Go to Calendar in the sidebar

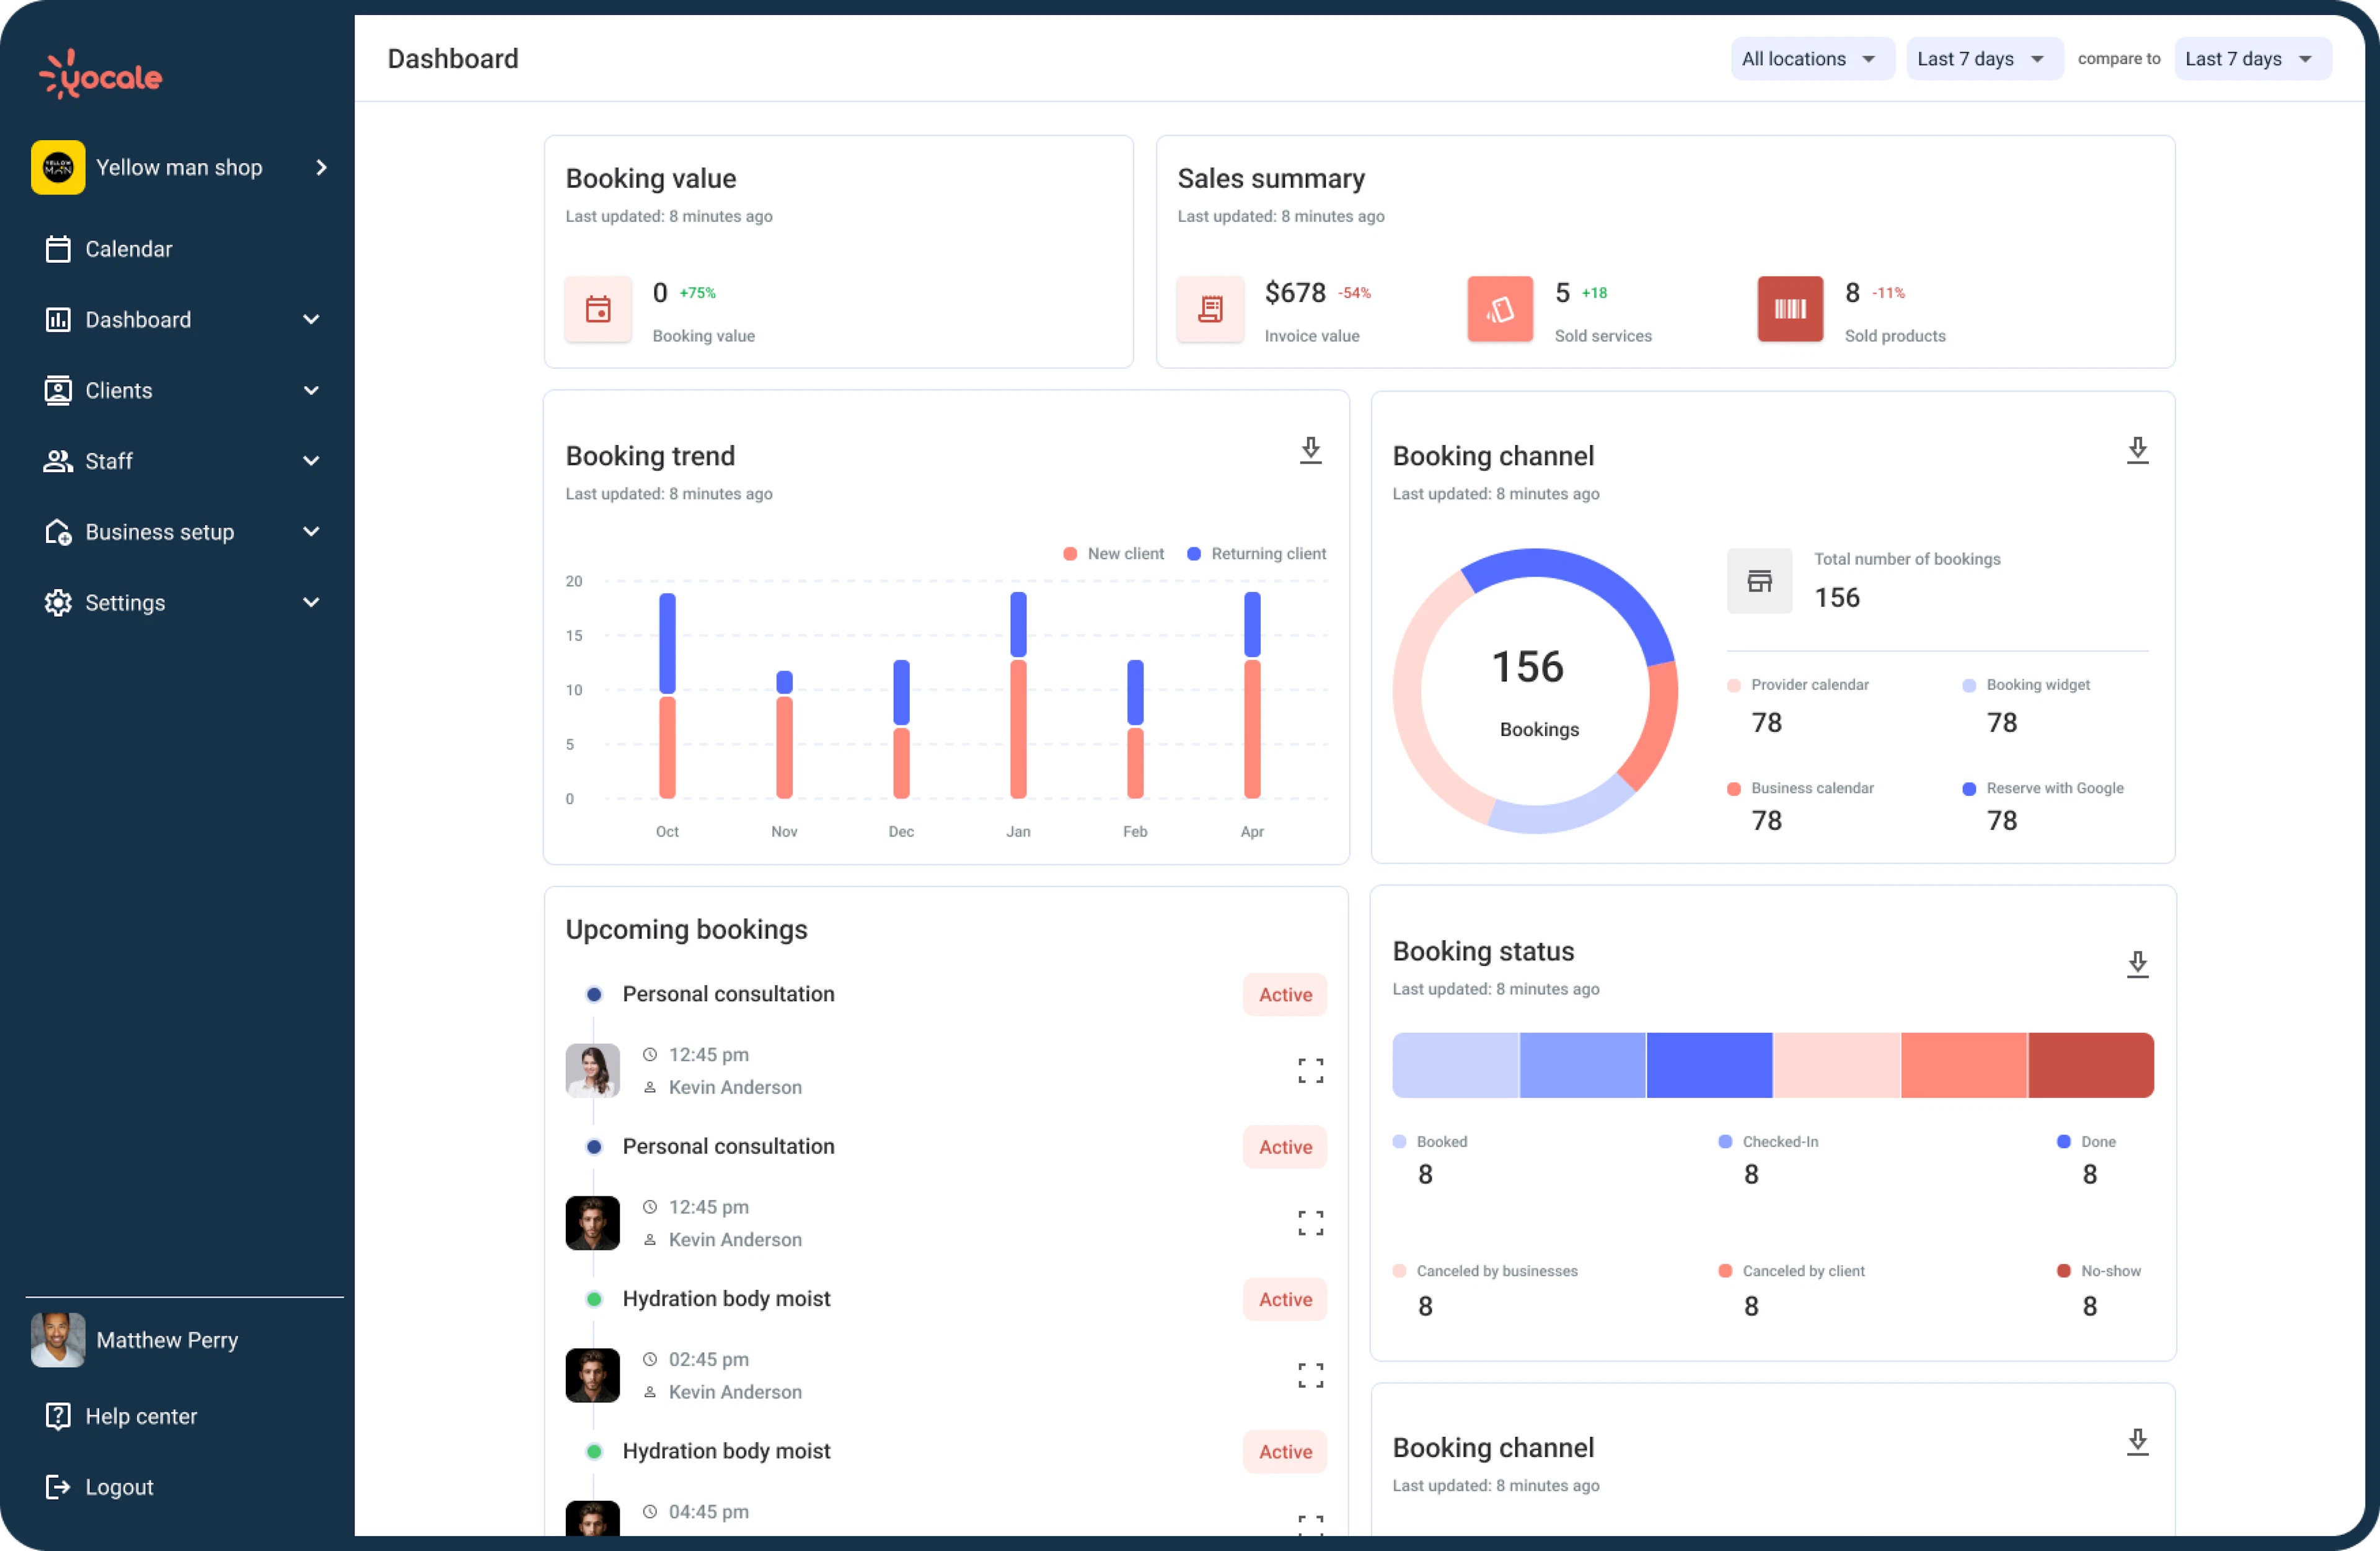(128, 249)
